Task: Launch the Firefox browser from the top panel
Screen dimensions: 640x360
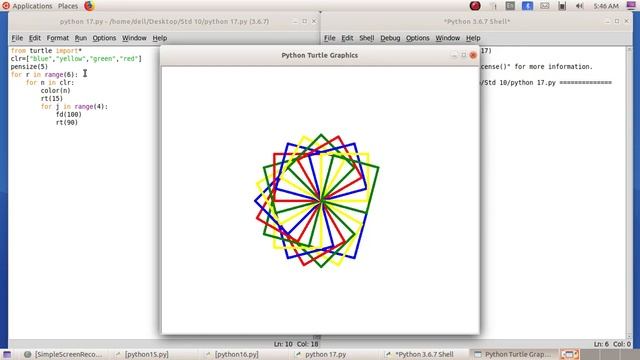Action: click(x=89, y=6)
